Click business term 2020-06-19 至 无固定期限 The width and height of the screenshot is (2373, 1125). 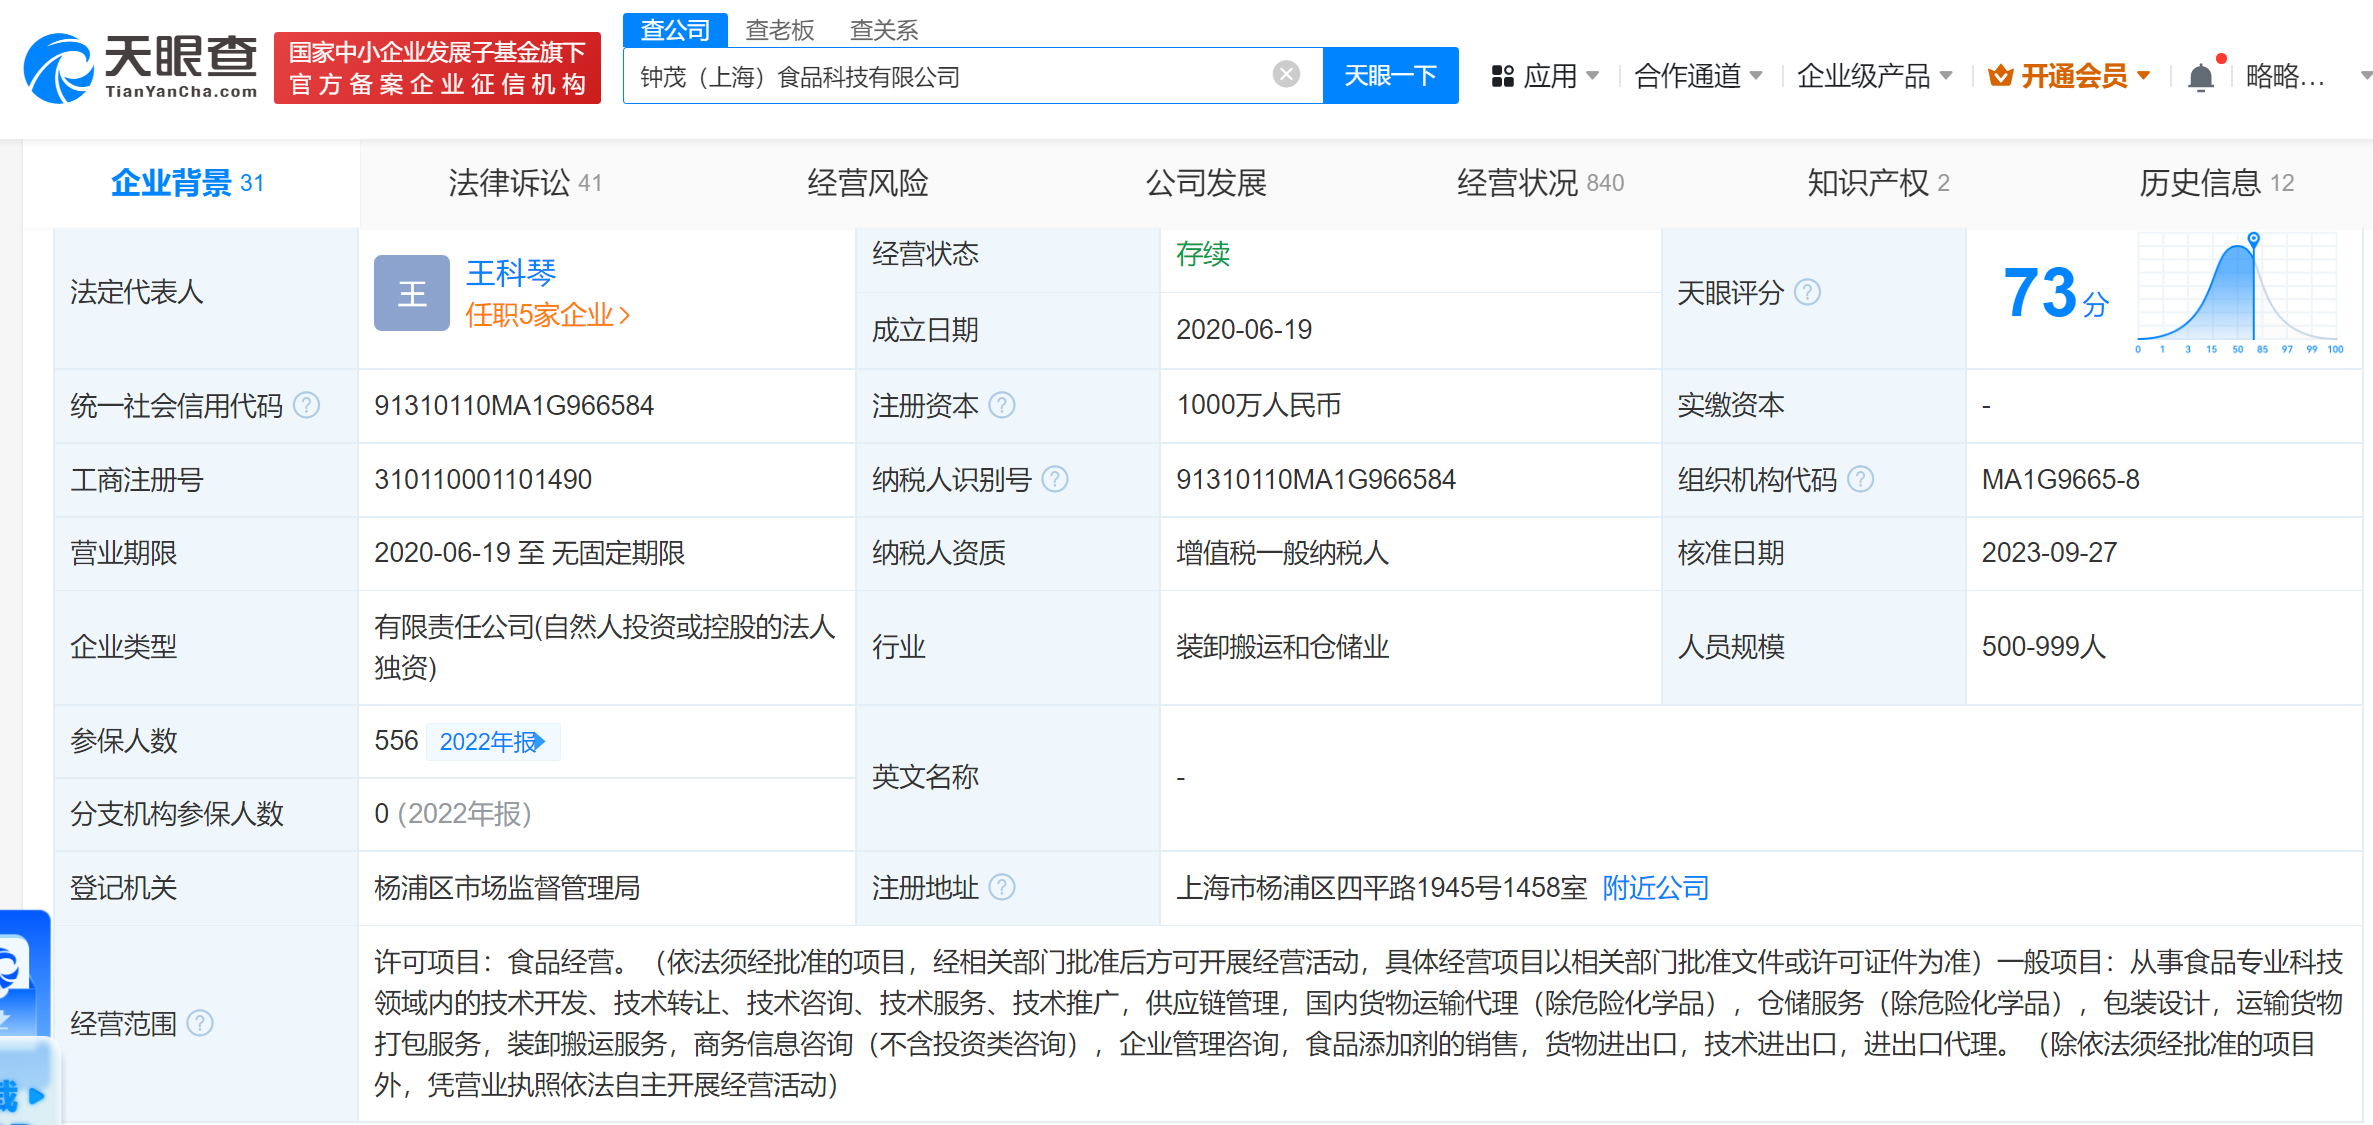point(530,552)
